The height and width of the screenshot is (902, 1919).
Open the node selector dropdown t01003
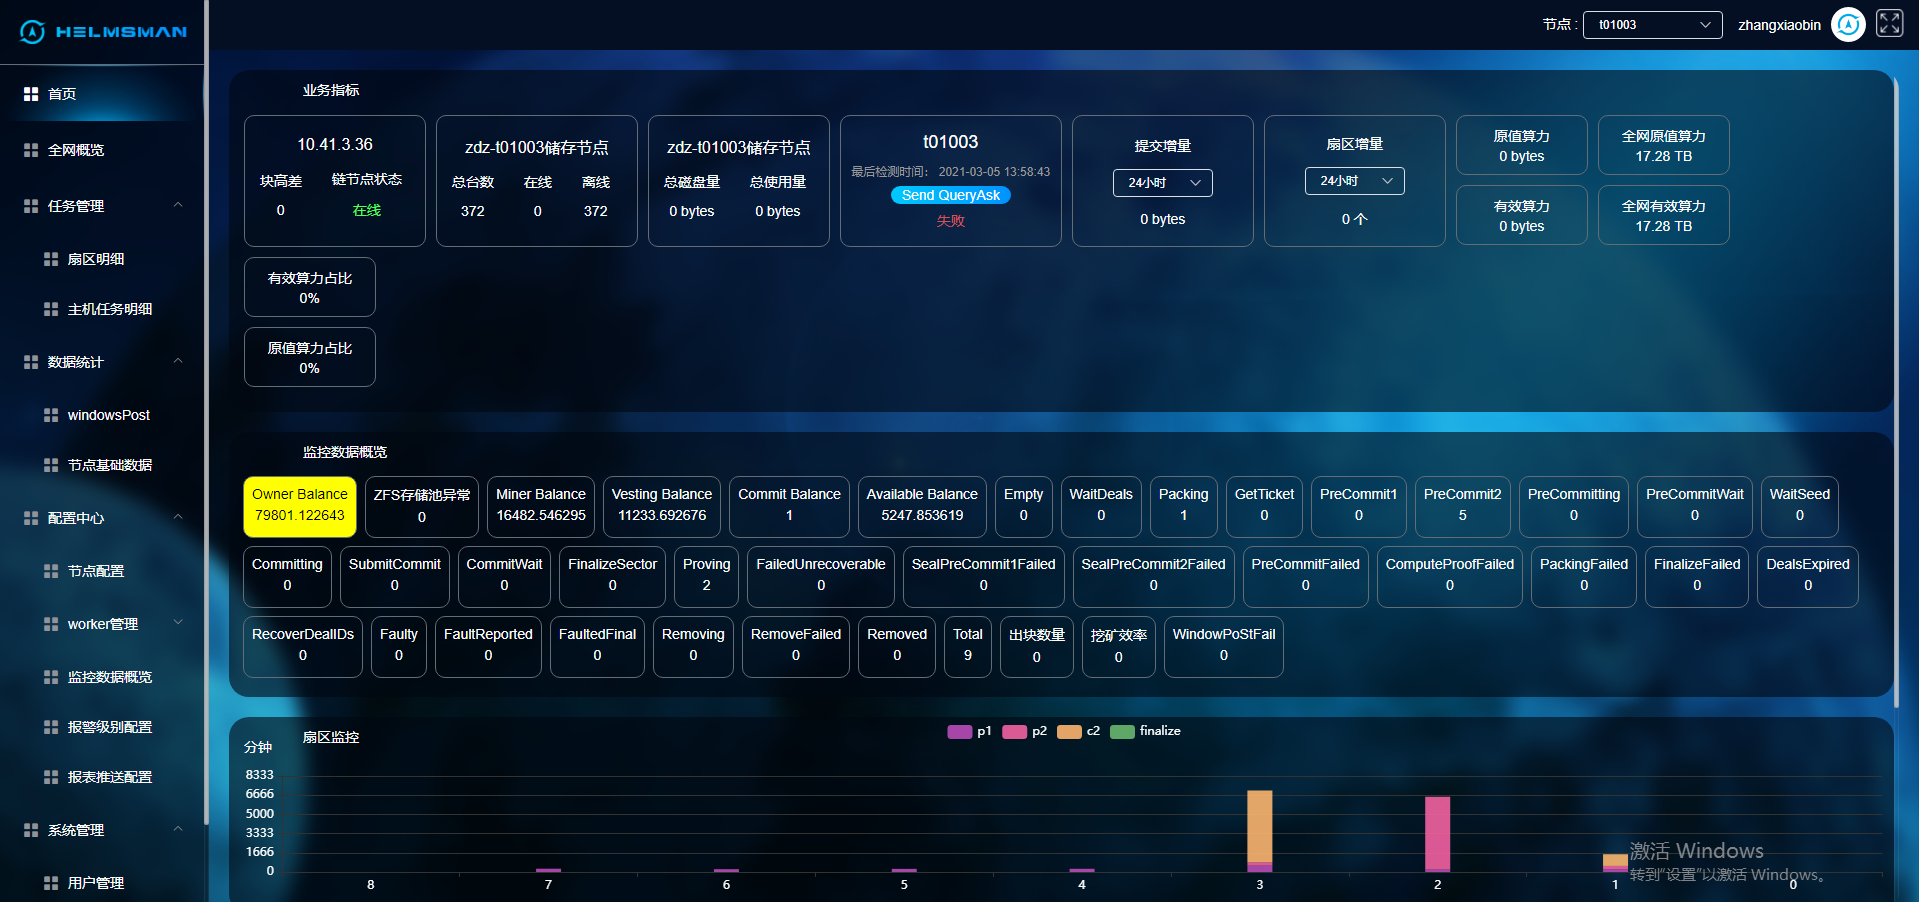tap(1652, 25)
